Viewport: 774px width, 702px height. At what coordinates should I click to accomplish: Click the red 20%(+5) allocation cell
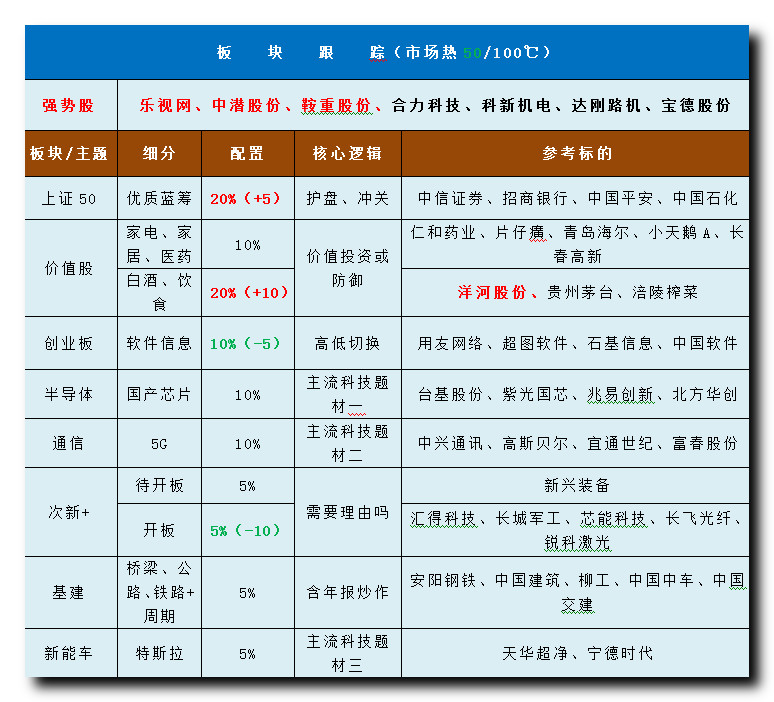coord(247,199)
